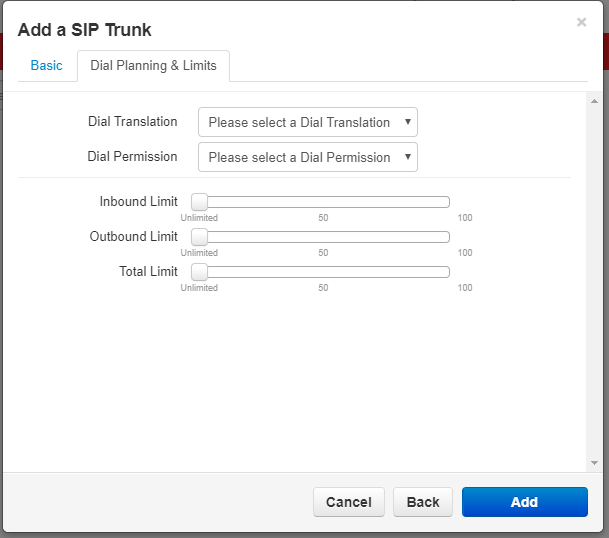The image size is (609, 538).
Task: Set Inbound Limit slider to 50 mark
Action: (323, 202)
